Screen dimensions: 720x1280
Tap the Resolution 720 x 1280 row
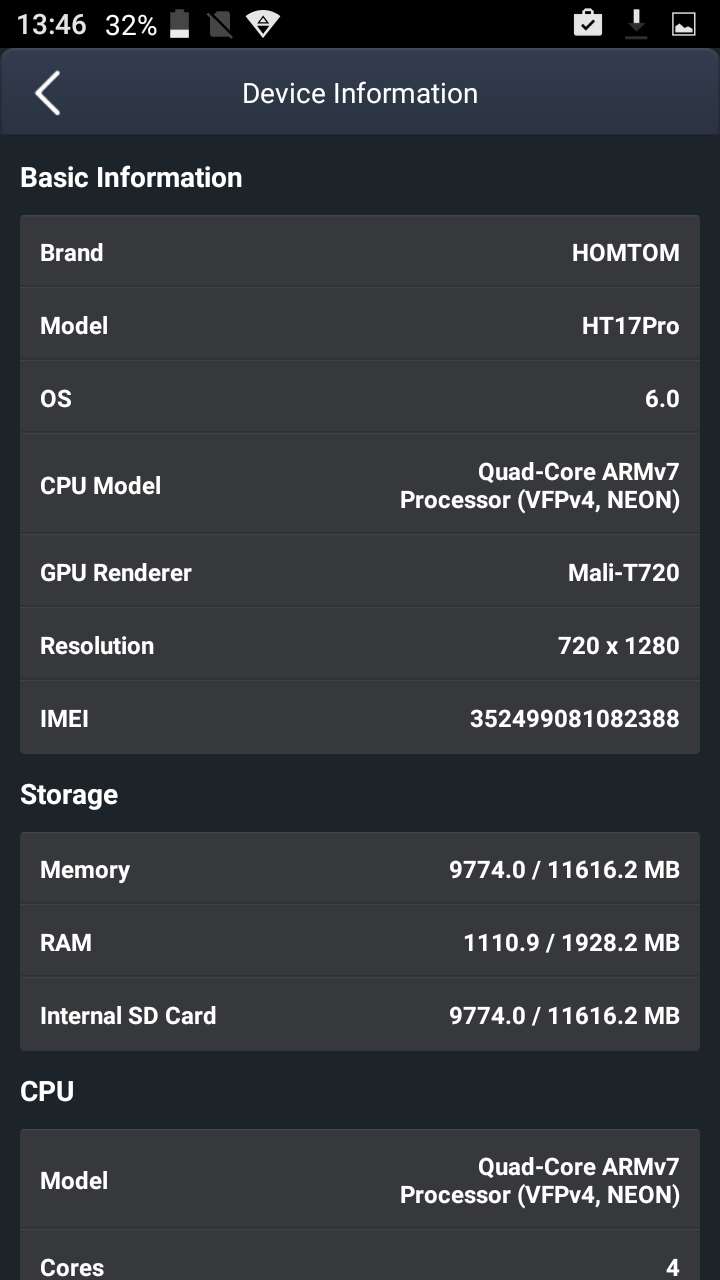click(360, 645)
